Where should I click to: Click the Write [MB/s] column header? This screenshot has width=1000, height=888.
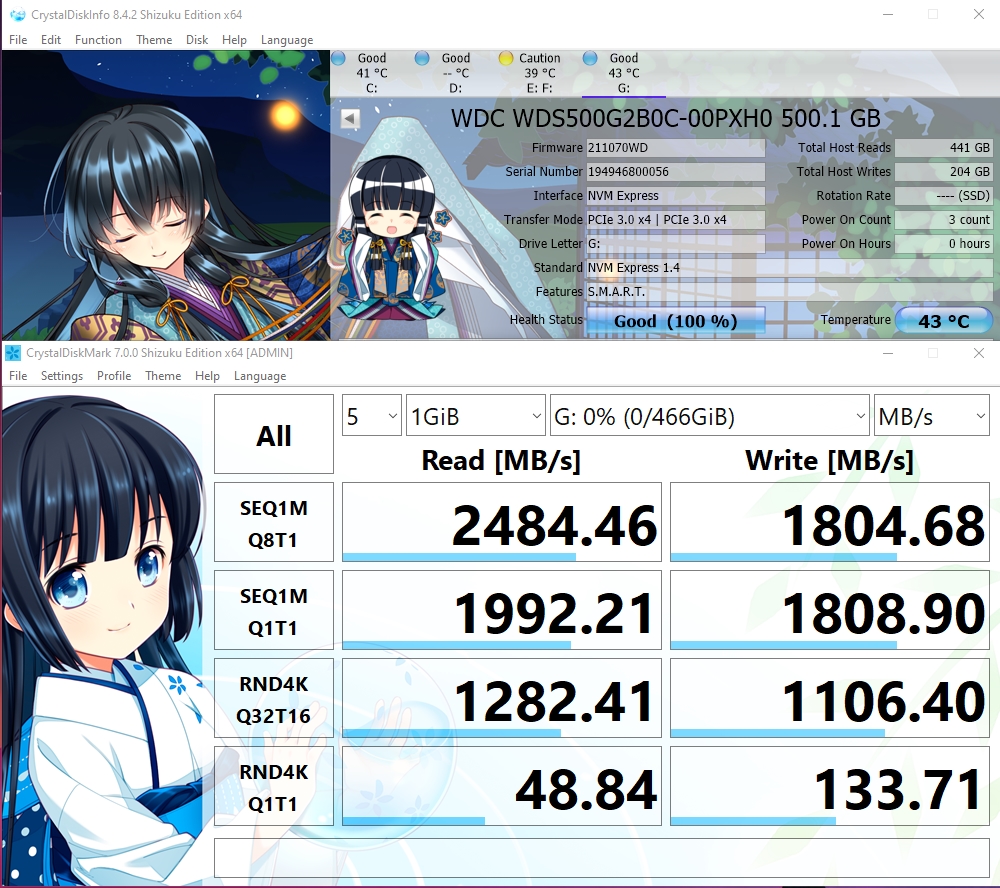point(829,461)
